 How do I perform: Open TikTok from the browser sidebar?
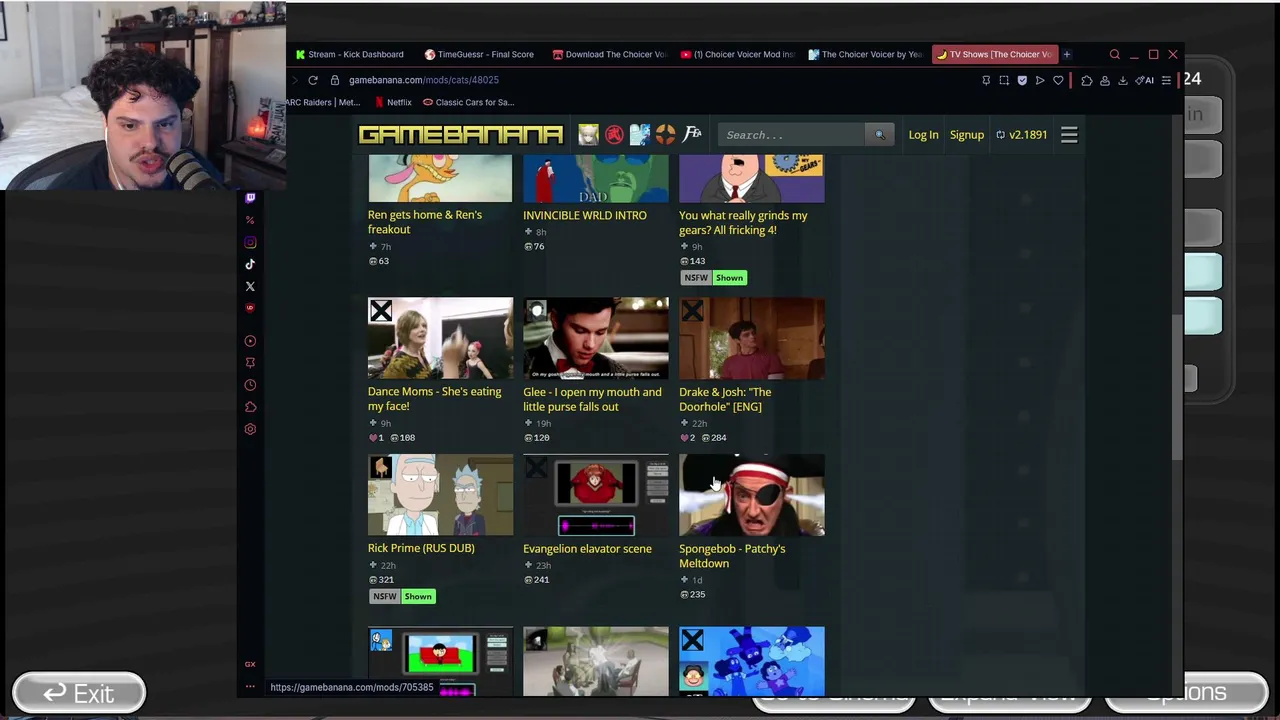coord(250,264)
